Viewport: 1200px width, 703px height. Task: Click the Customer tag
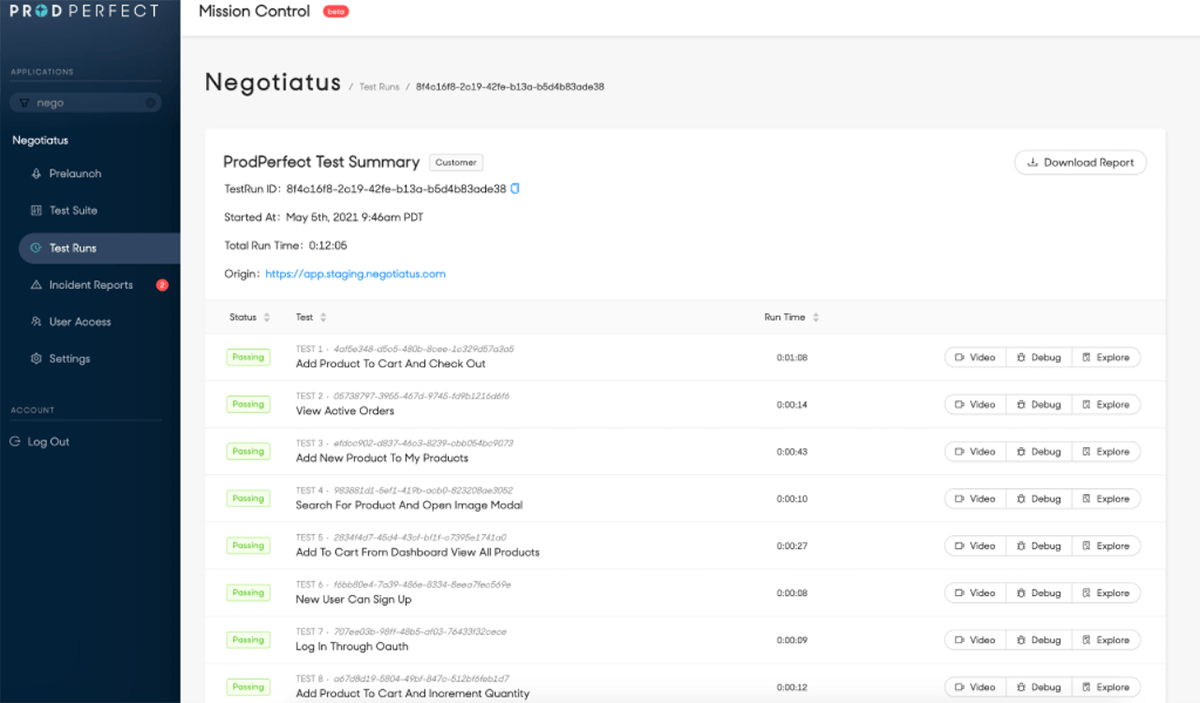(456, 162)
